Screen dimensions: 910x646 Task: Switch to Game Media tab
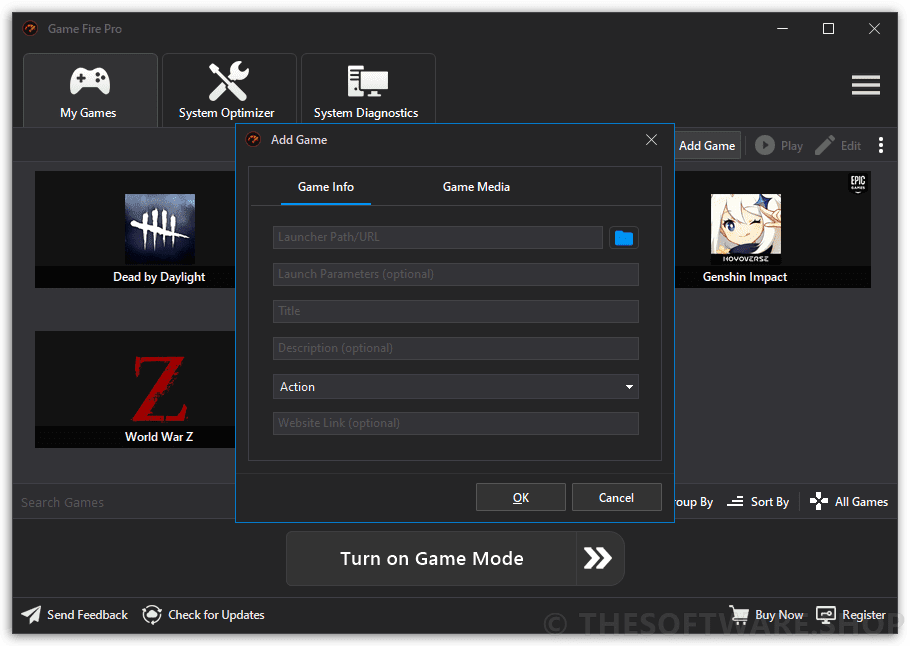[x=476, y=187]
